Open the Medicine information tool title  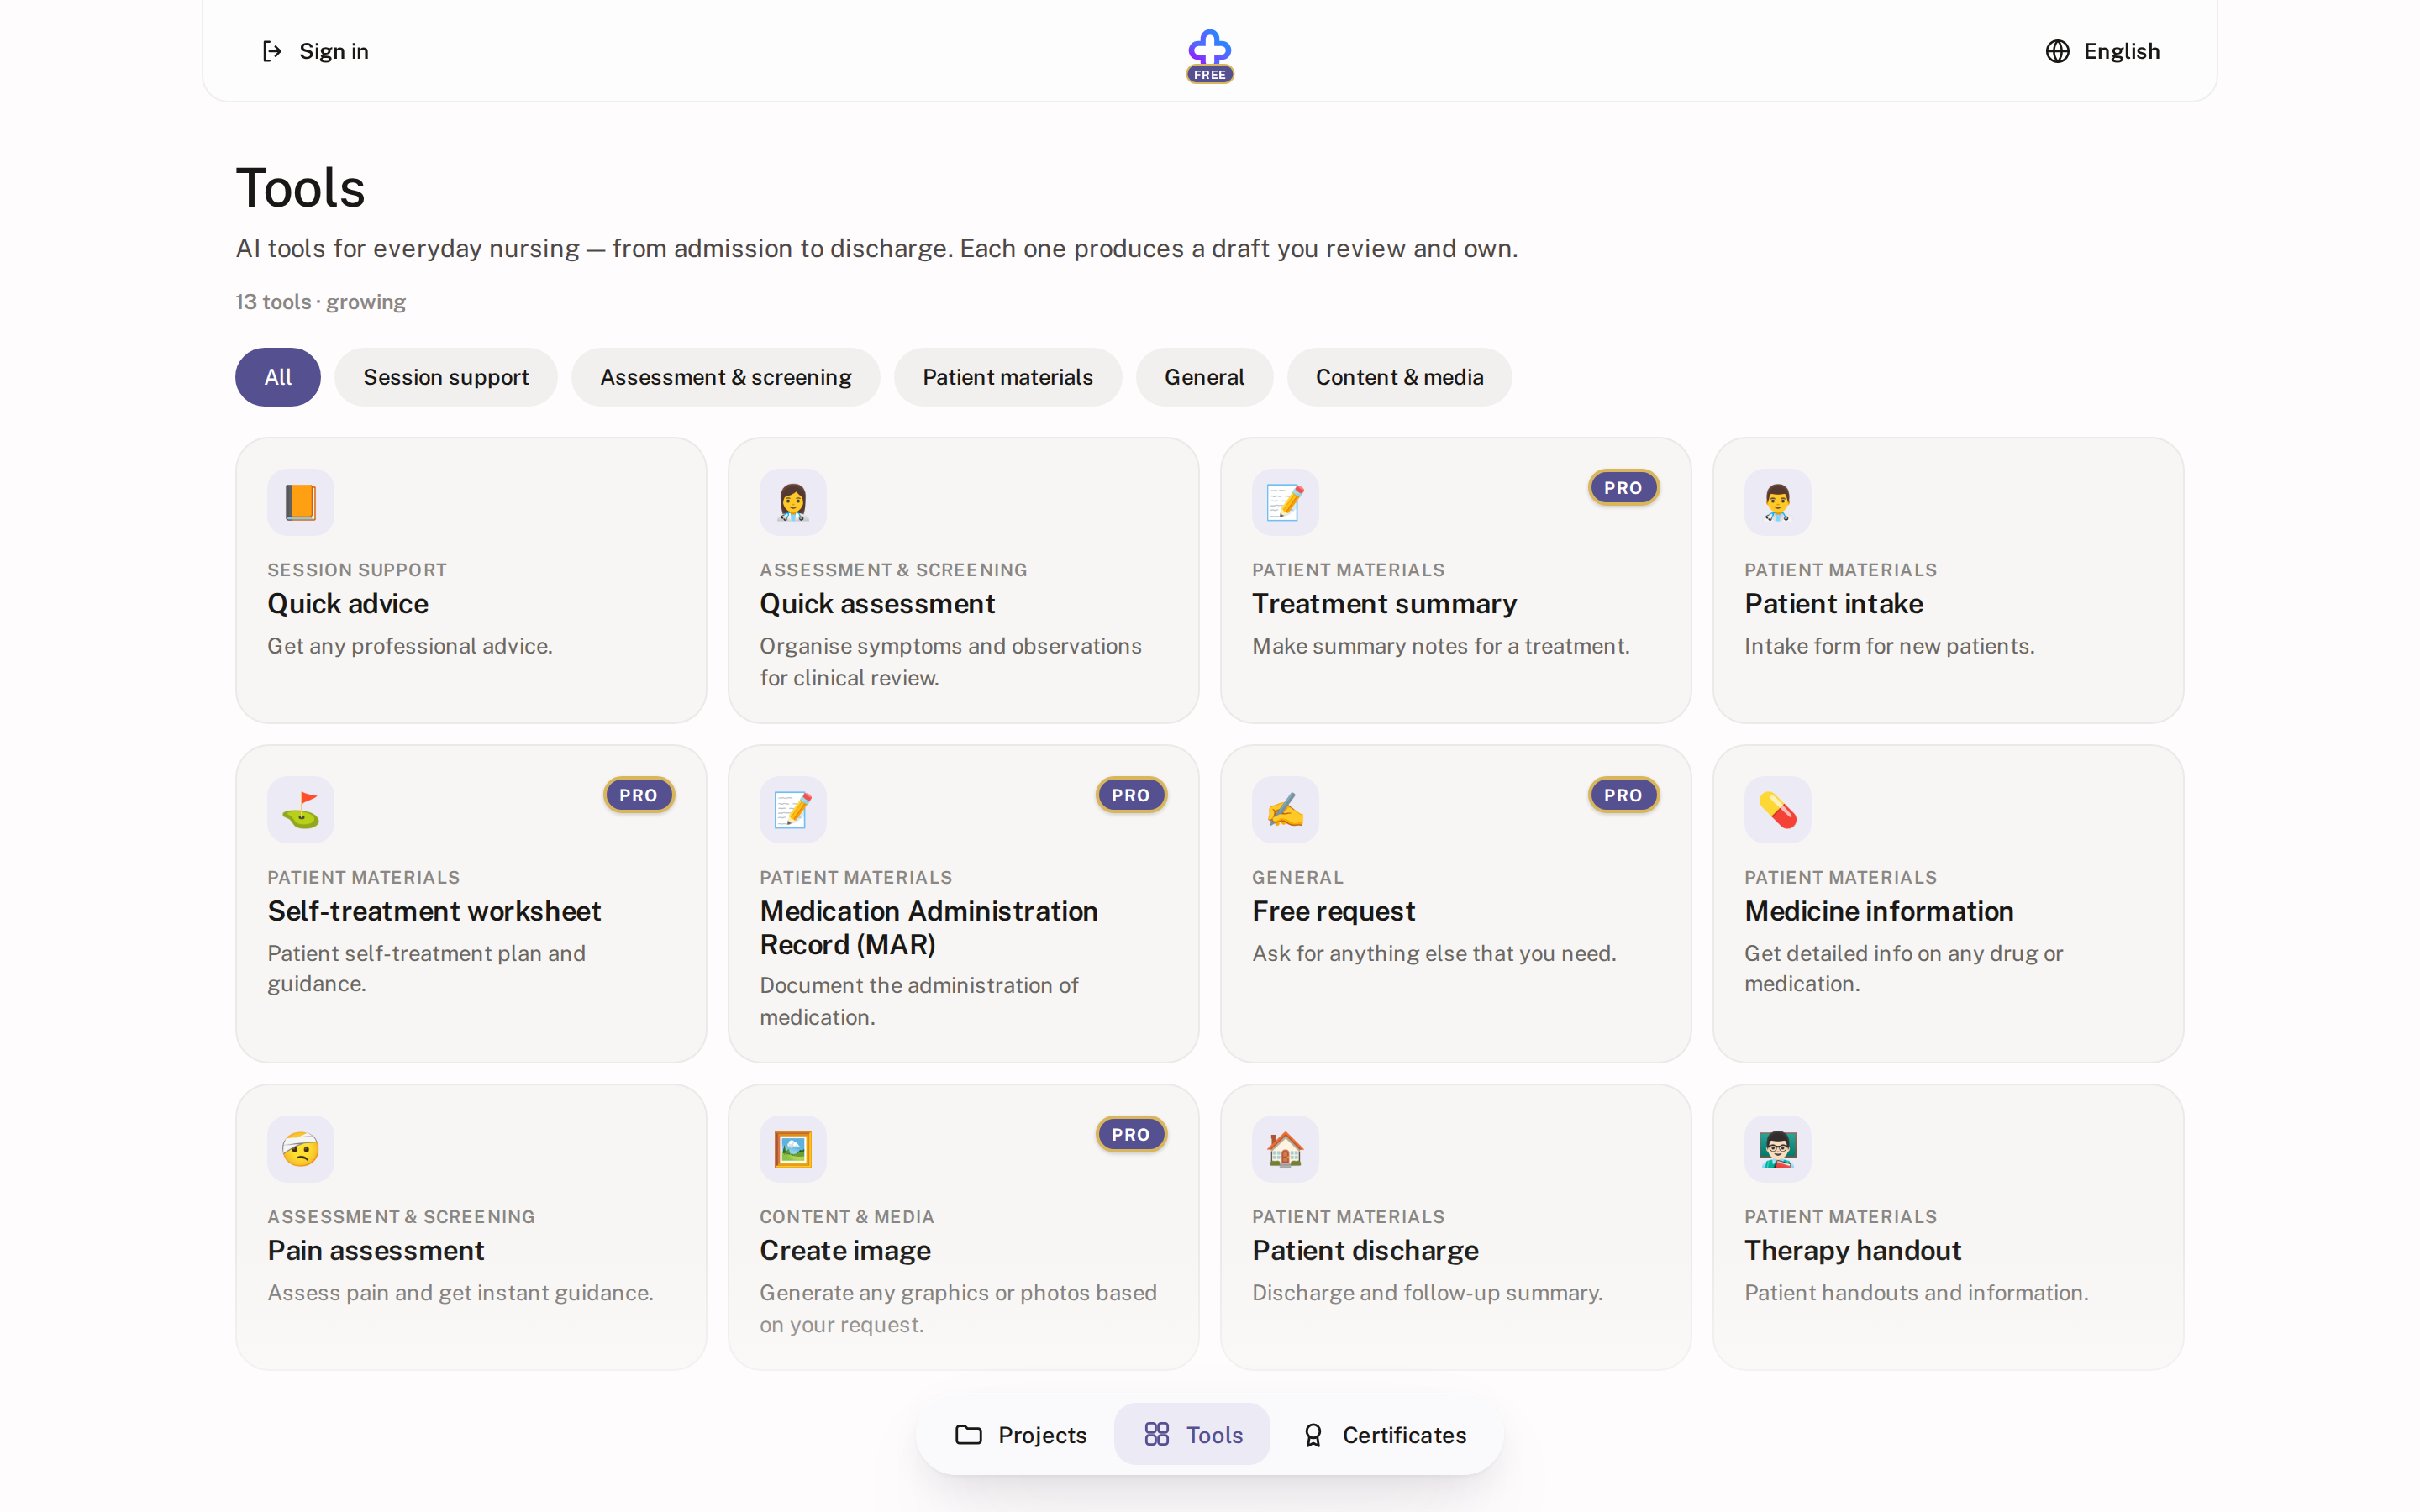pos(1879,911)
